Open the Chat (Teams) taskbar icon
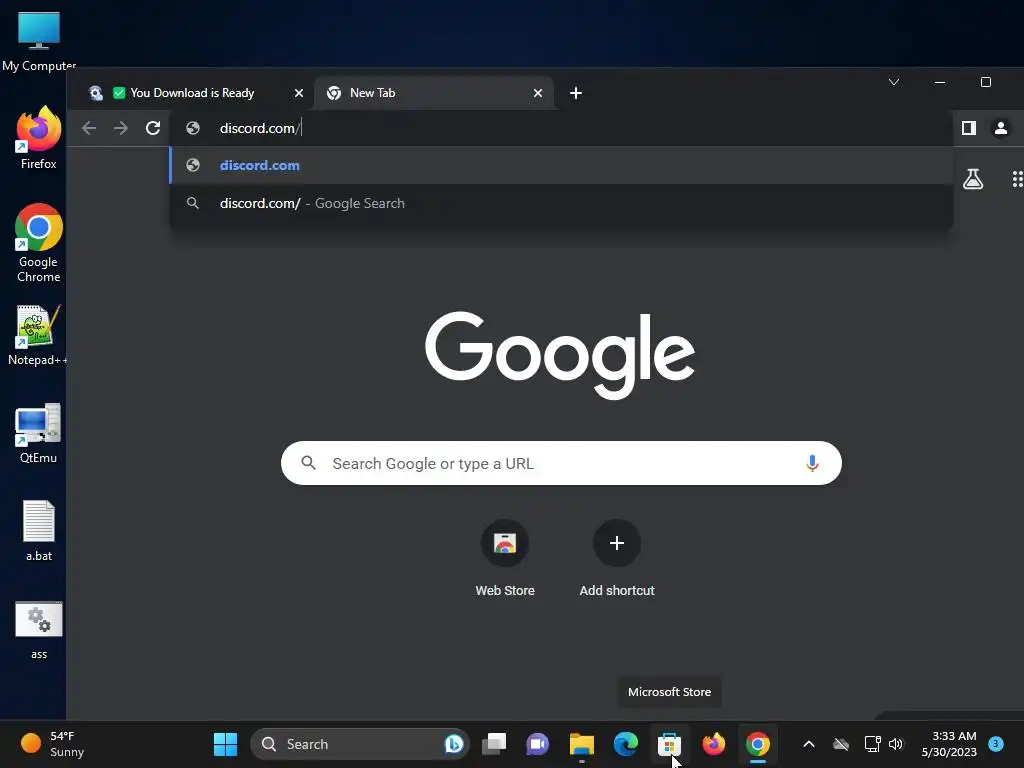Viewport: 1024px width, 768px height. tap(537, 744)
